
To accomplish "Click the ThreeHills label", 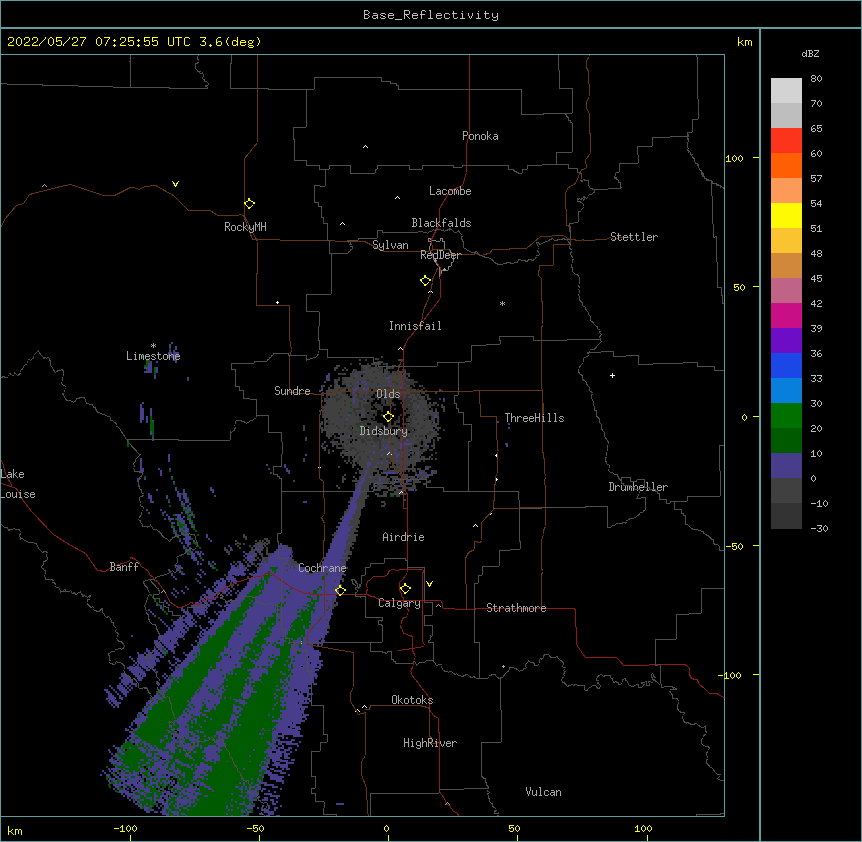I will coord(534,418).
